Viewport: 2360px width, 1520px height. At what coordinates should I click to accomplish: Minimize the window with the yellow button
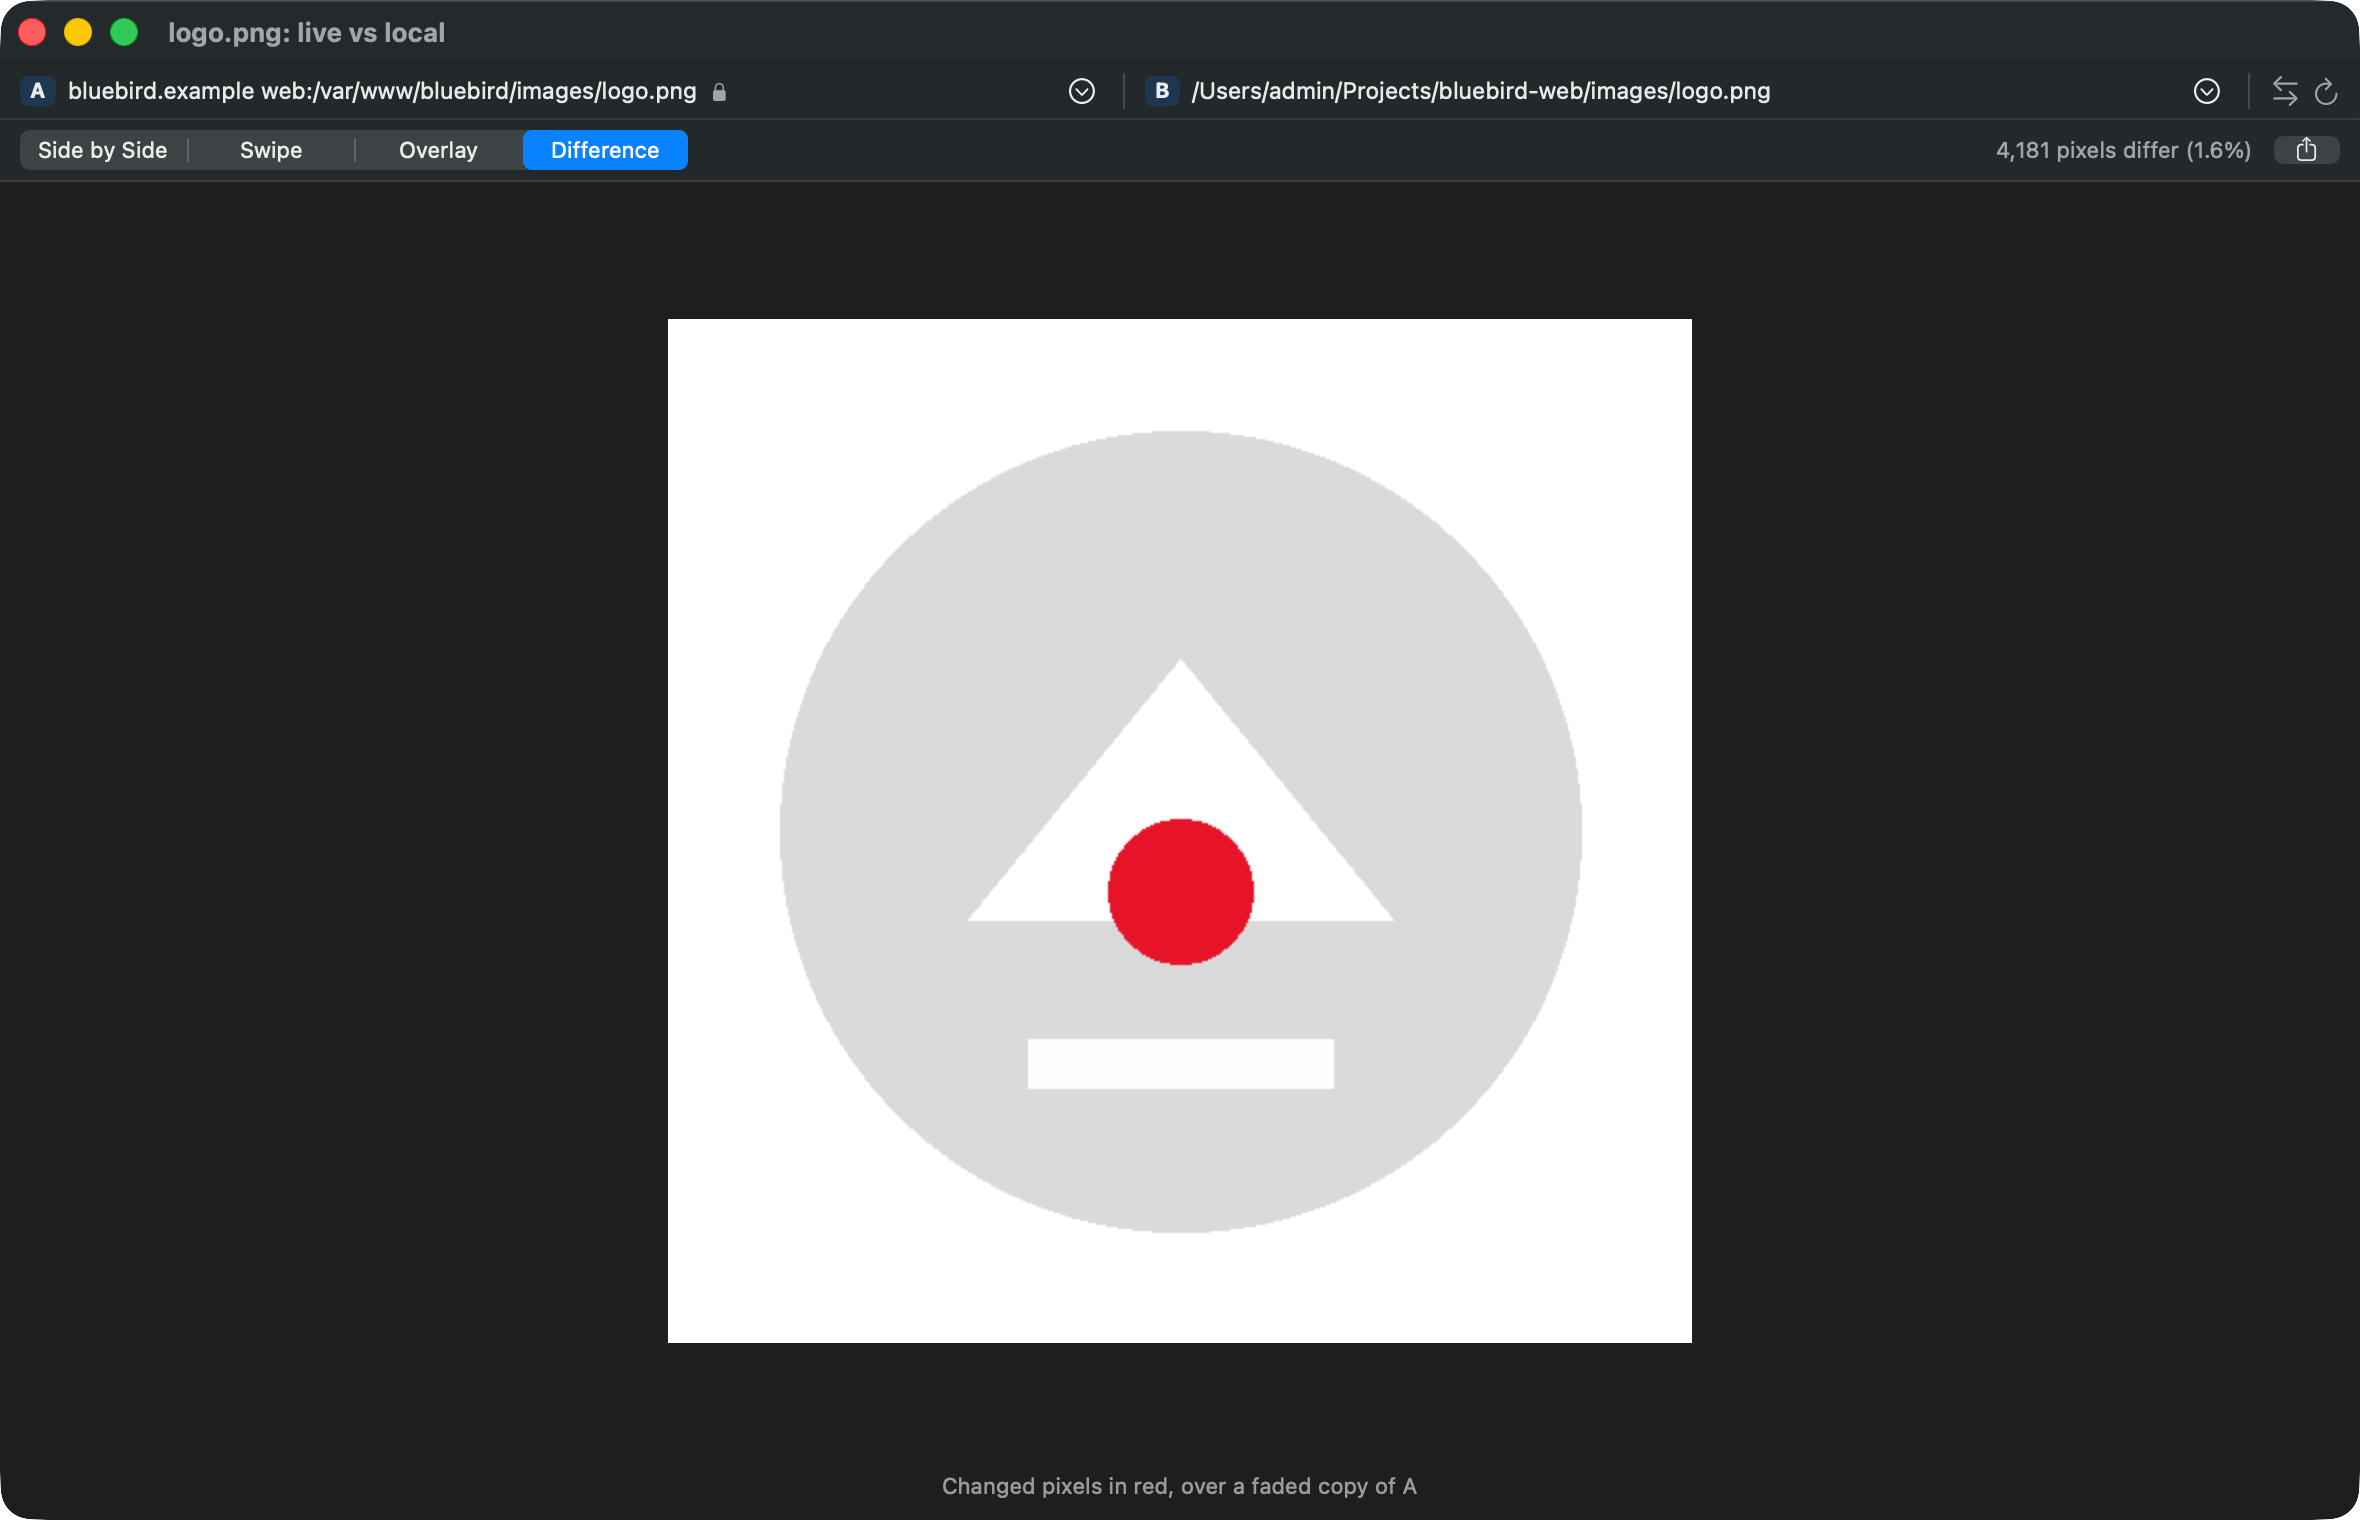tap(78, 32)
